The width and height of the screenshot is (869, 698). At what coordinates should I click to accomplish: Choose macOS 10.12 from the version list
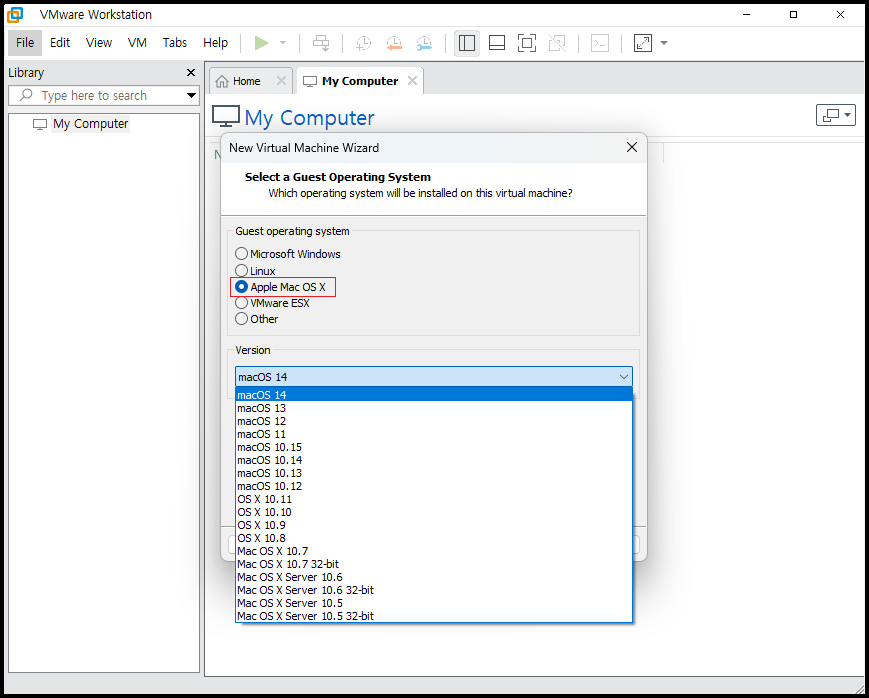(x=434, y=486)
